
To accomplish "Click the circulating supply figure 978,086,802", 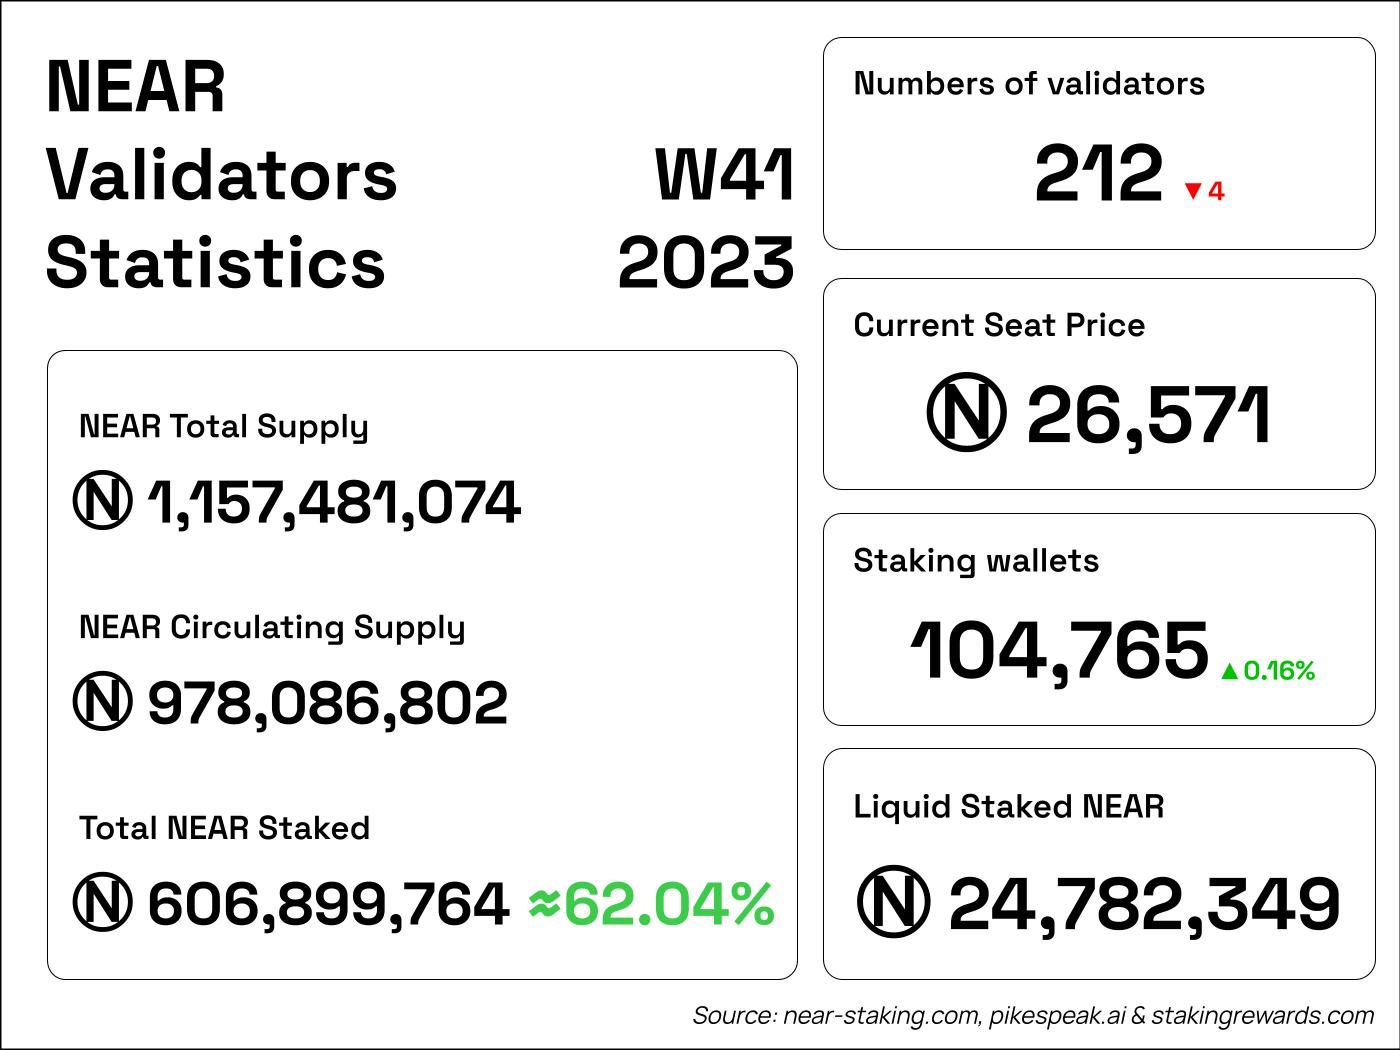I will tap(327, 703).
